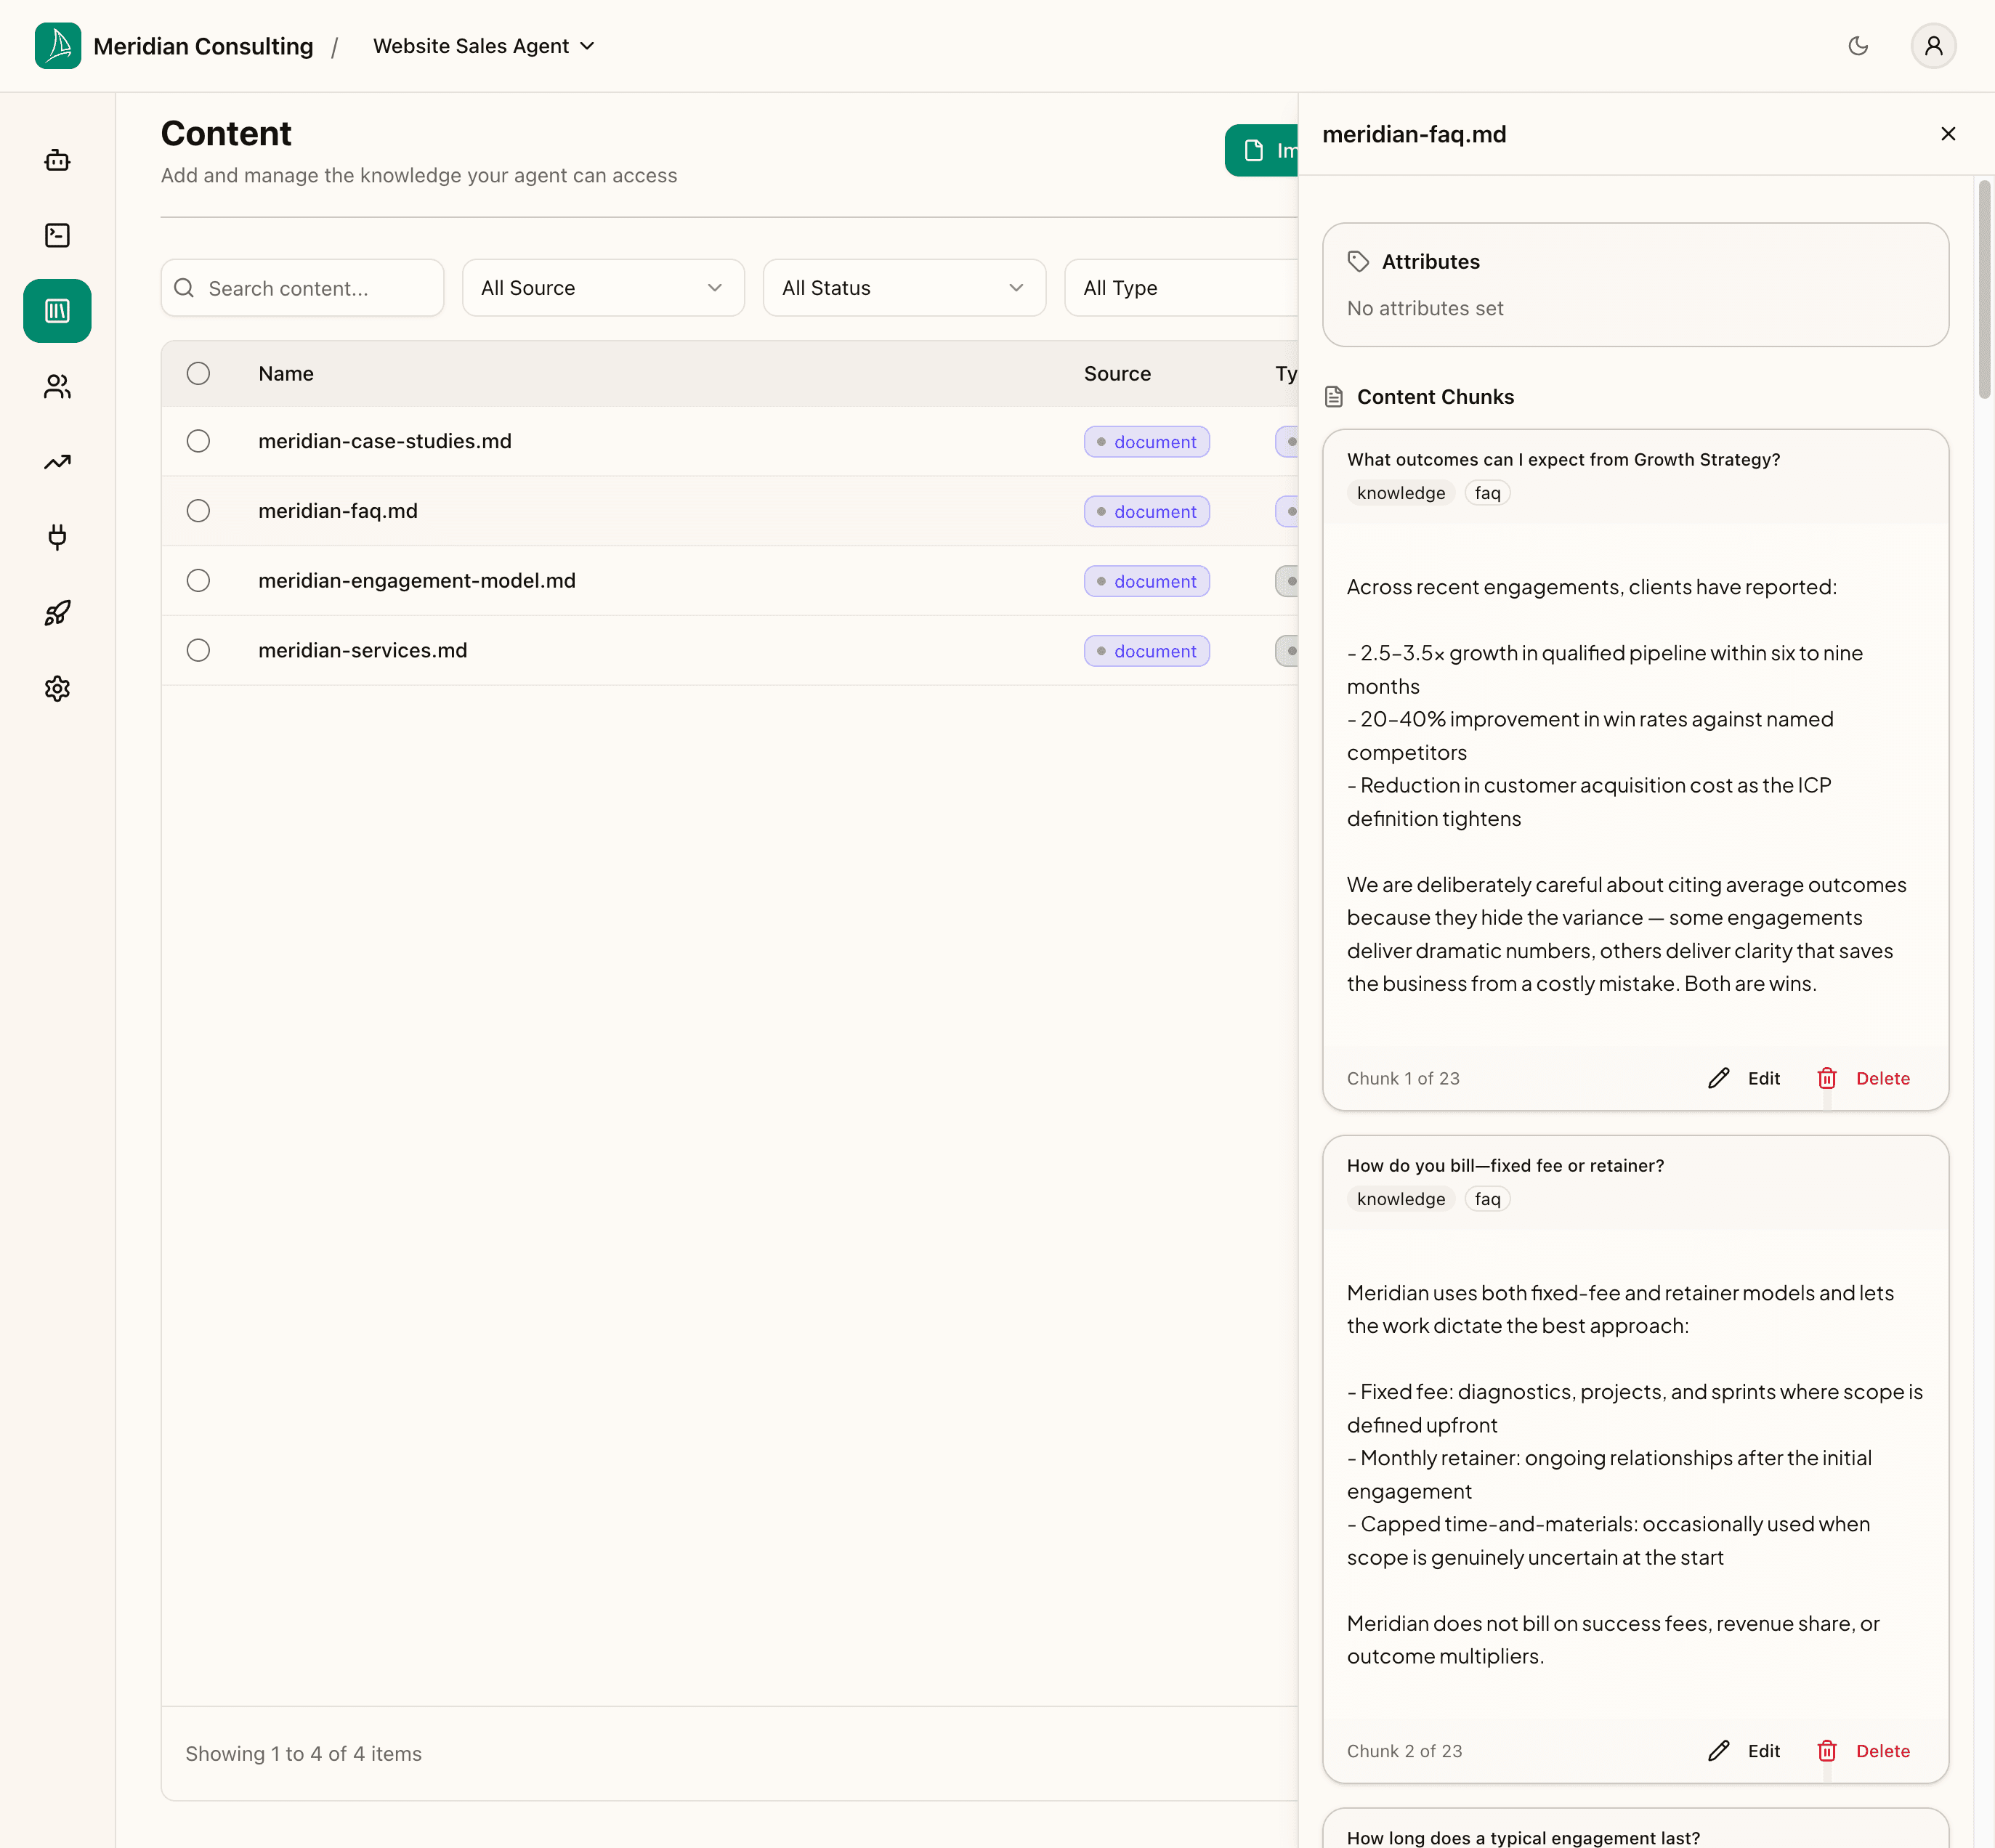1995x1848 pixels.
Task: Open the meridian-faq.md file row
Action: pos(729,511)
